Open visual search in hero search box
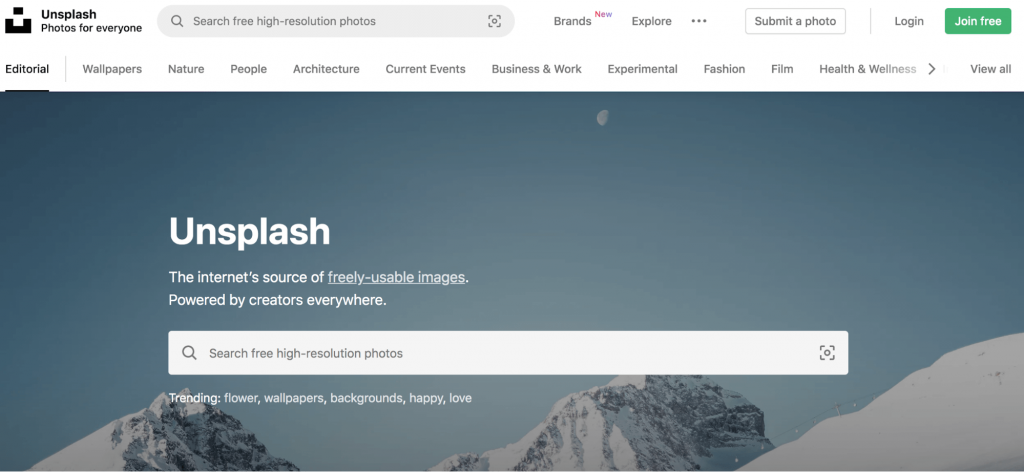 827,353
